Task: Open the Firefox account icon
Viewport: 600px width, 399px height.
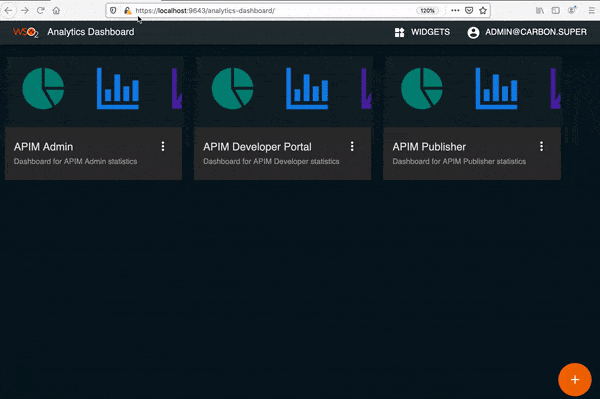Action: (572, 11)
